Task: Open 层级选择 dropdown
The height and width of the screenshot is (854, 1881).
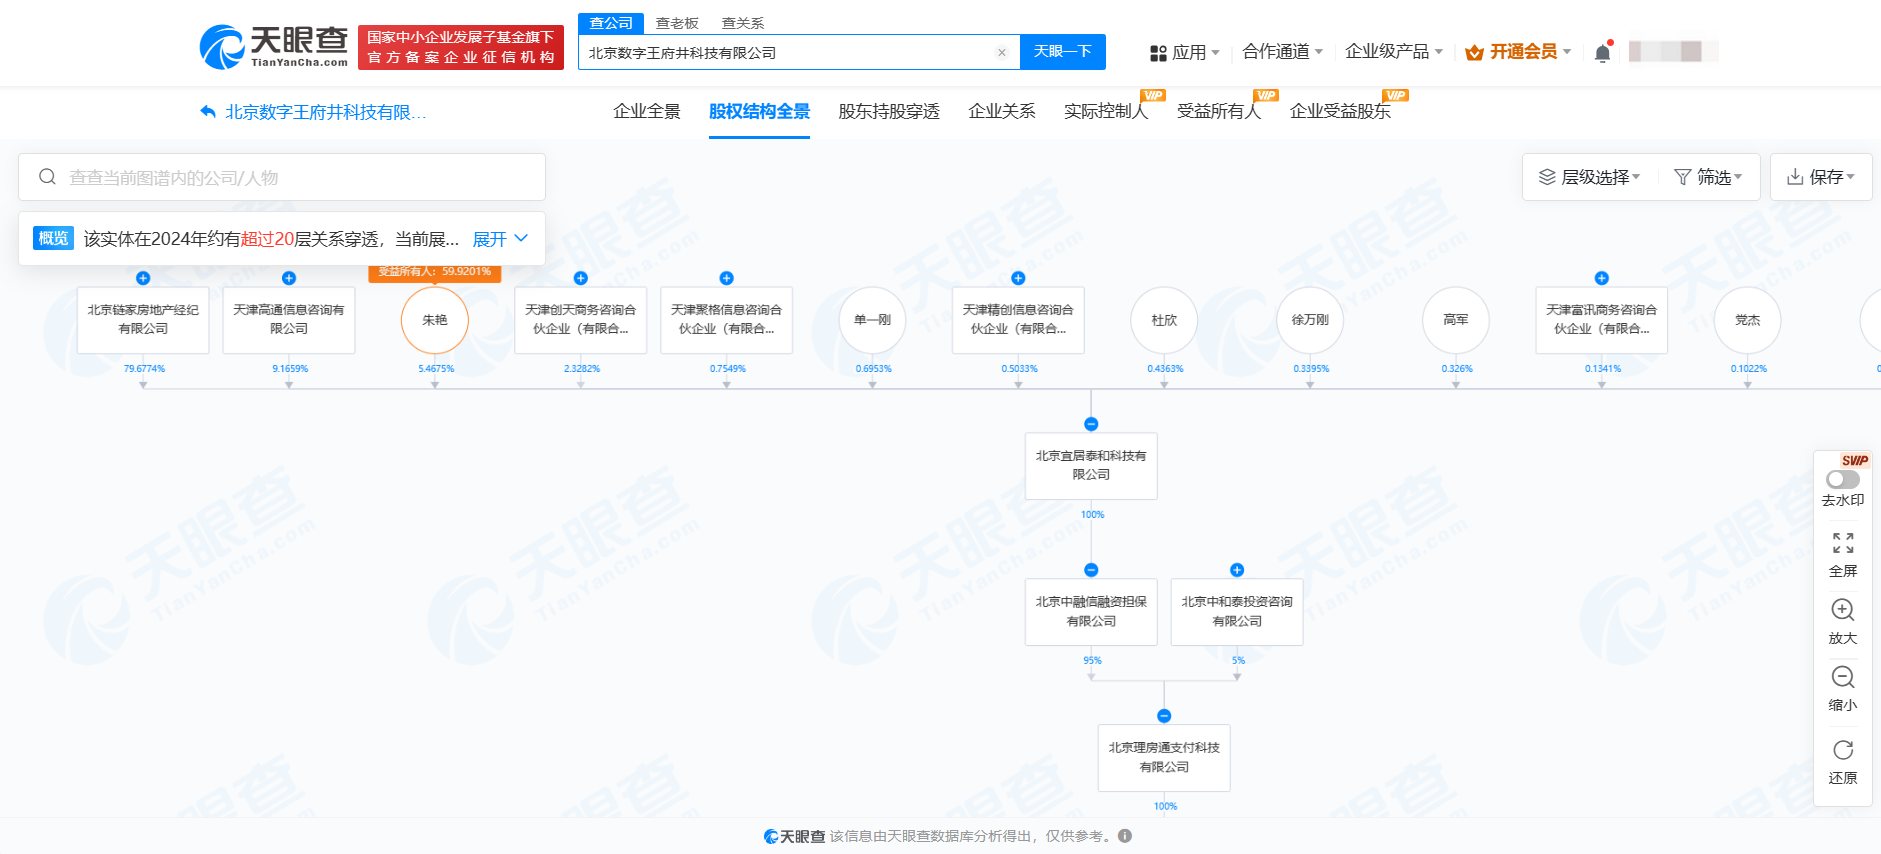Action: [1589, 177]
